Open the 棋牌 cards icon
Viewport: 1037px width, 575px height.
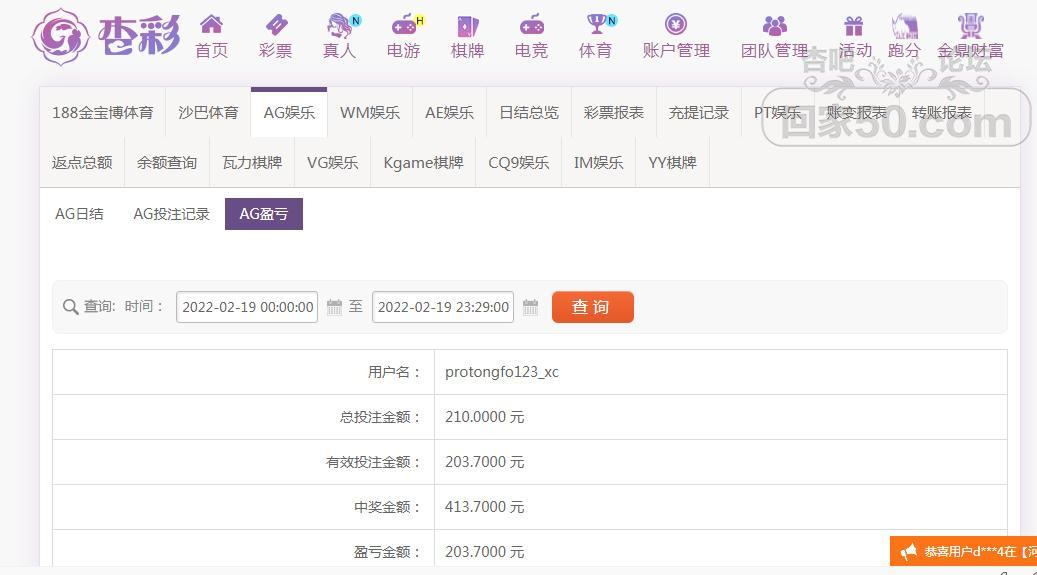468,26
